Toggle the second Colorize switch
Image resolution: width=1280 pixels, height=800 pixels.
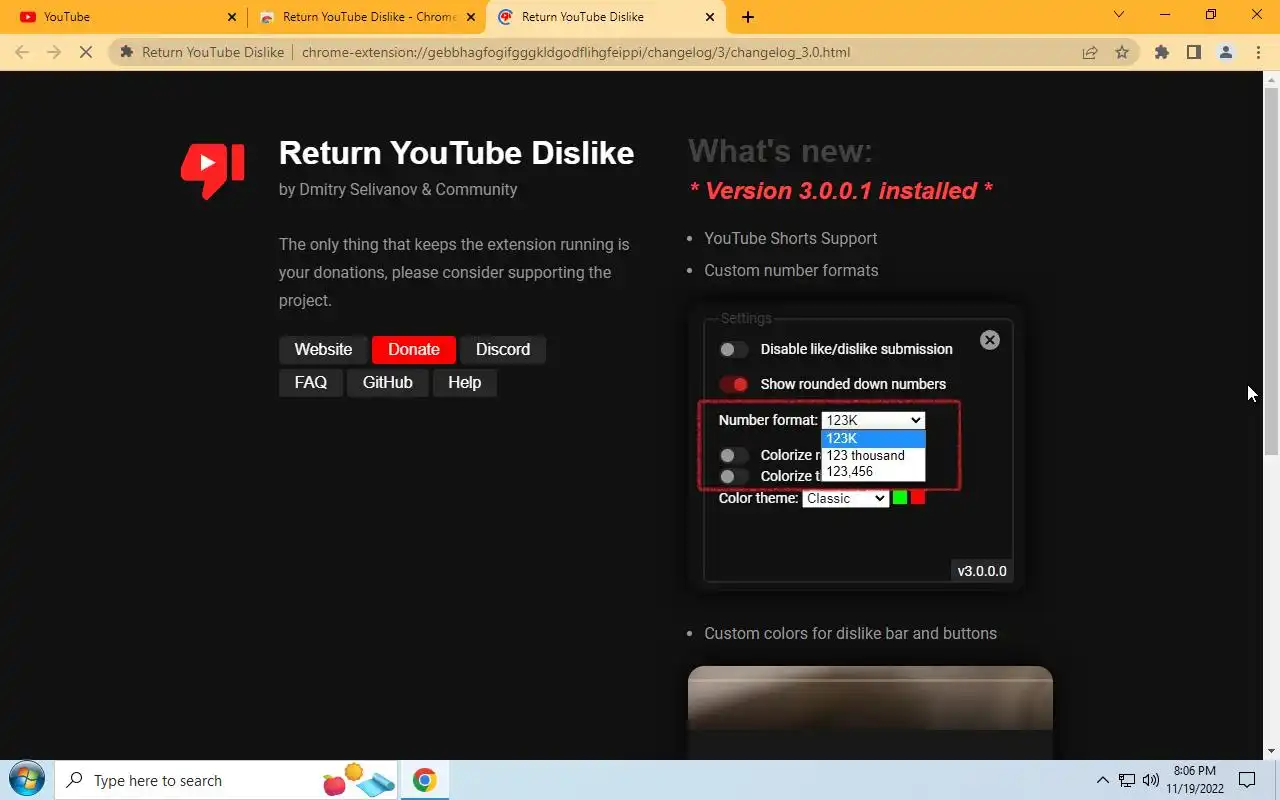tap(733, 476)
